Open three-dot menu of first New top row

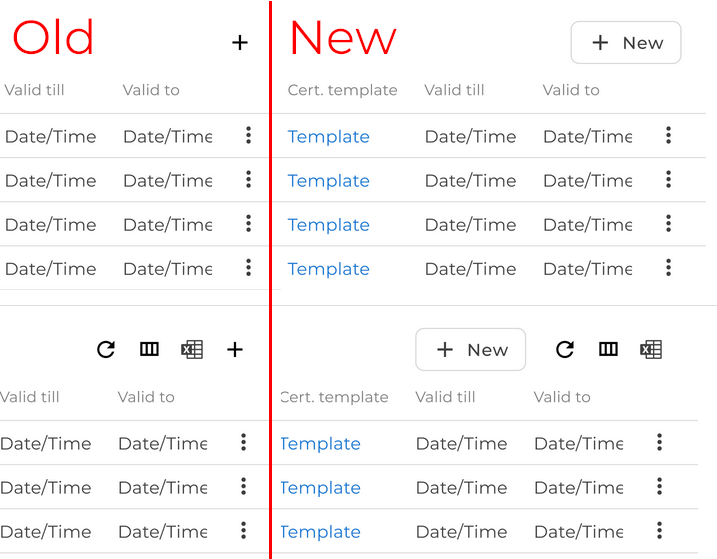pos(669,135)
